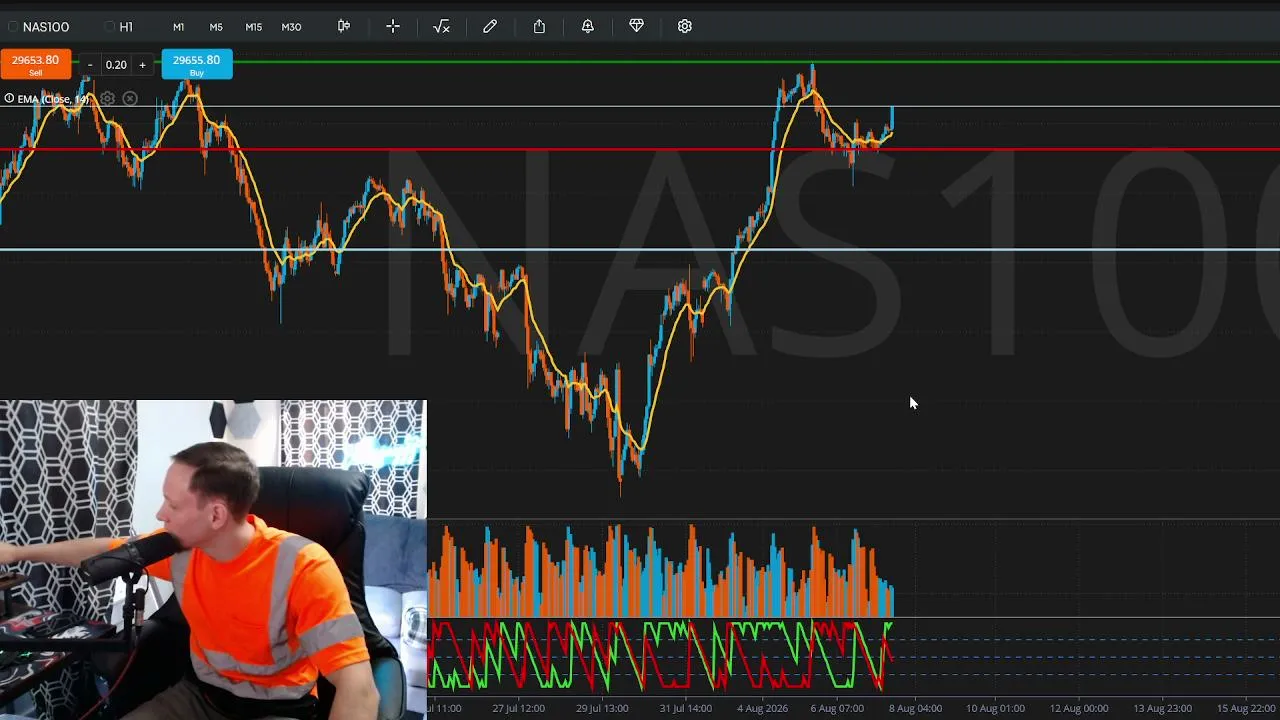Click the Sell button at 29653.80
The image size is (1280, 720).
(35, 65)
